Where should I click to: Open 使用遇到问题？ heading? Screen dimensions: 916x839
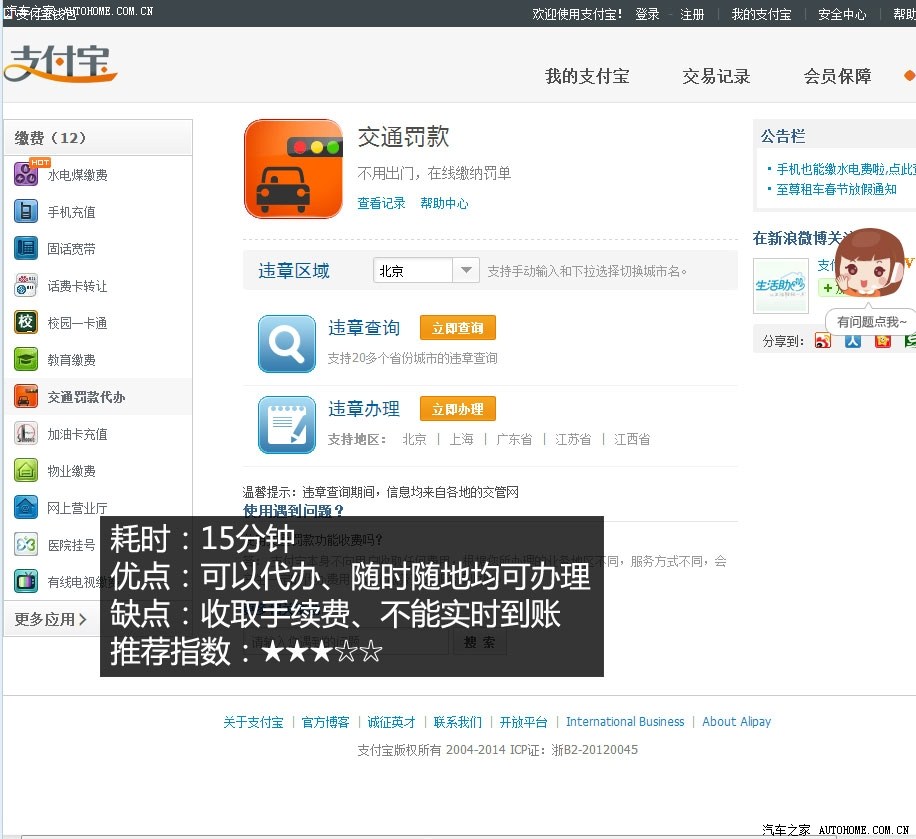293,511
